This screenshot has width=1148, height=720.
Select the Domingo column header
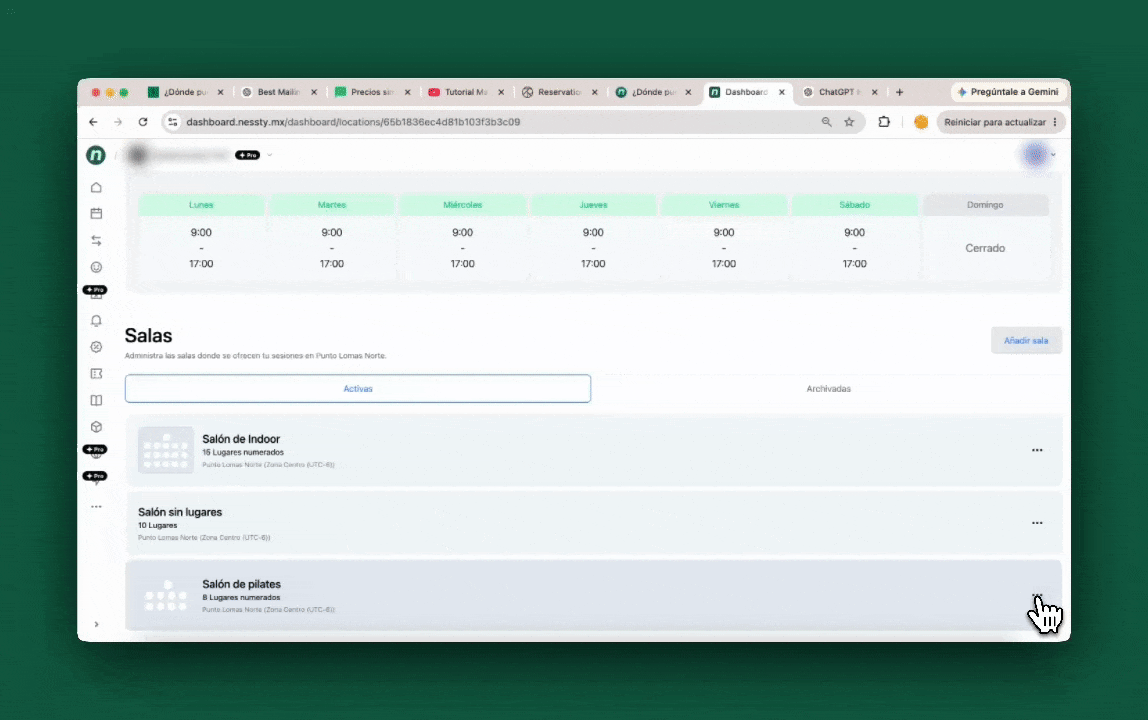985,205
